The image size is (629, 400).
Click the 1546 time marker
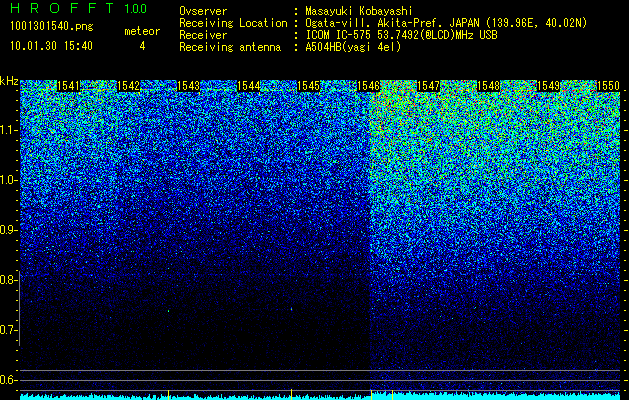(x=369, y=86)
